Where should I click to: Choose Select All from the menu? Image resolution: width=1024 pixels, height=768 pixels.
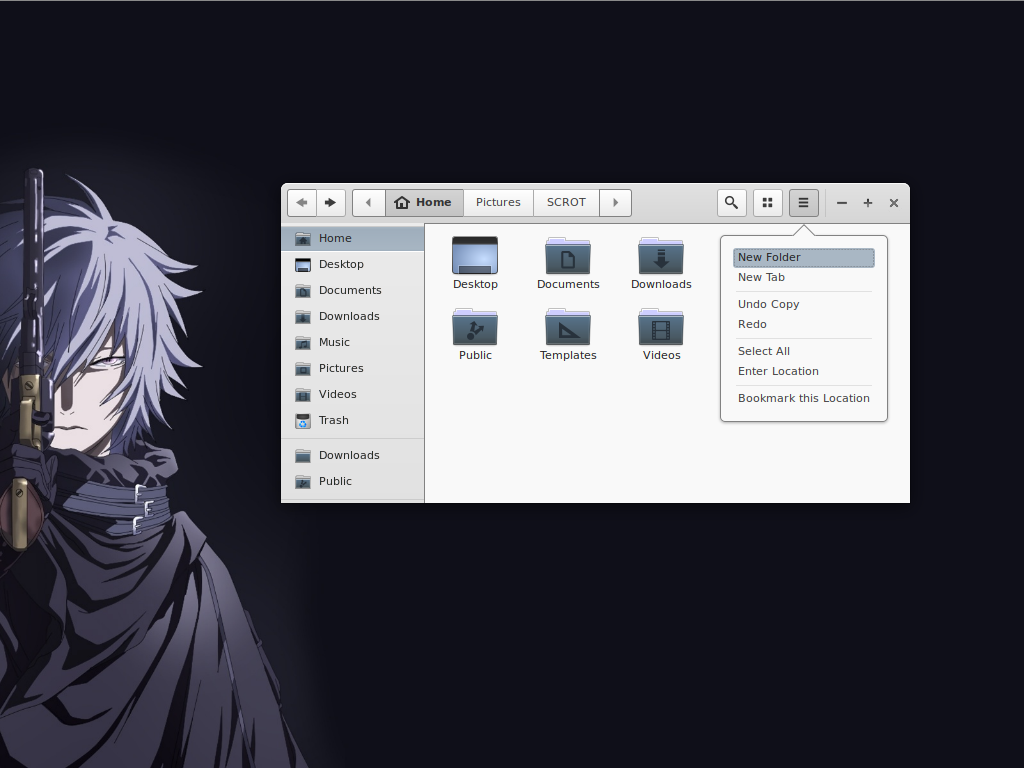804,351
